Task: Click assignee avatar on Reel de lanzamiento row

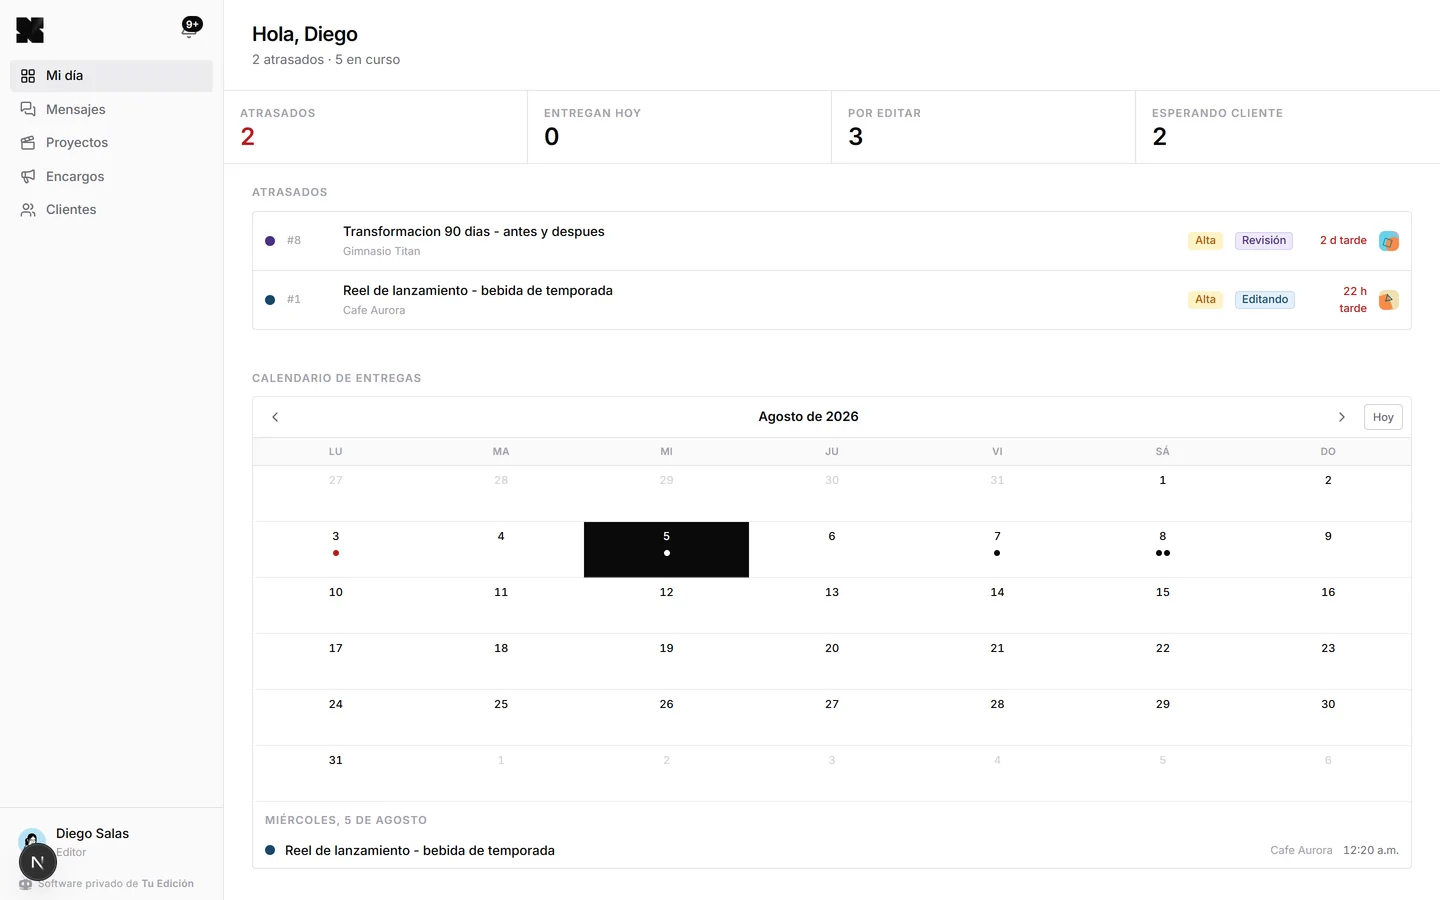Action: click(x=1389, y=300)
